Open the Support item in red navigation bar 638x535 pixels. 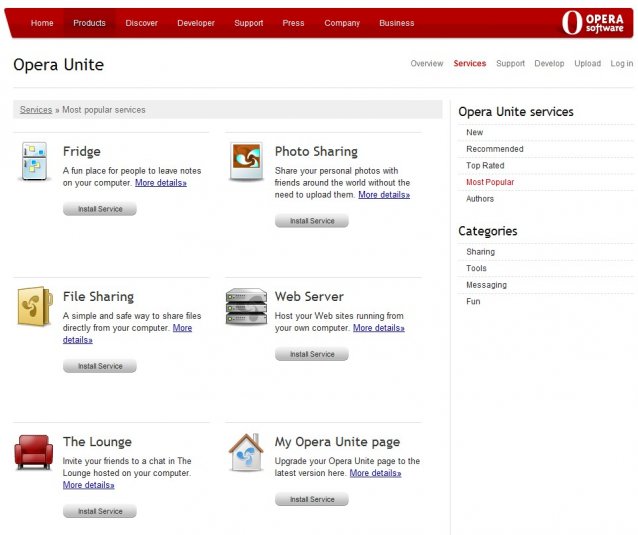point(249,23)
